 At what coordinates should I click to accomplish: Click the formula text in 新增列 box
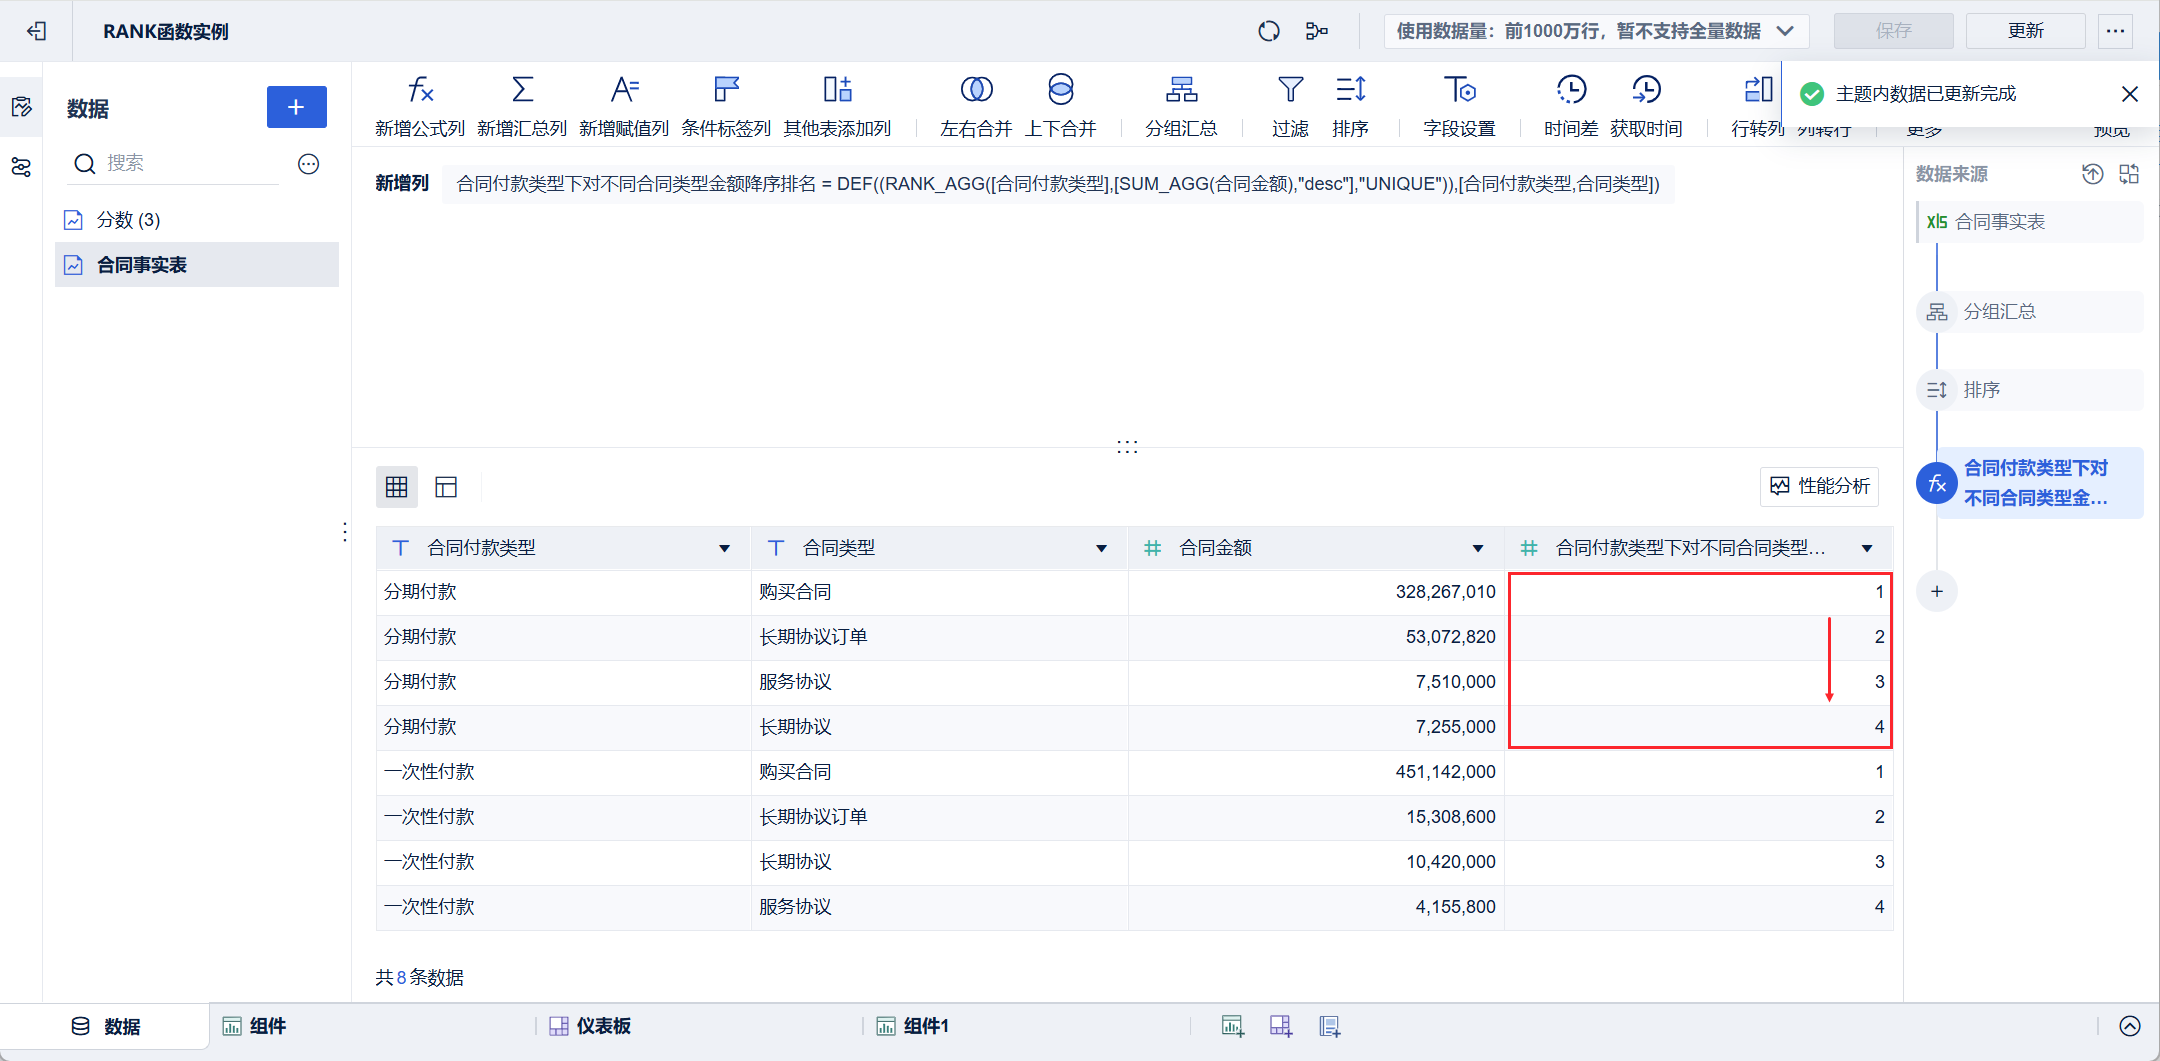click(1058, 184)
